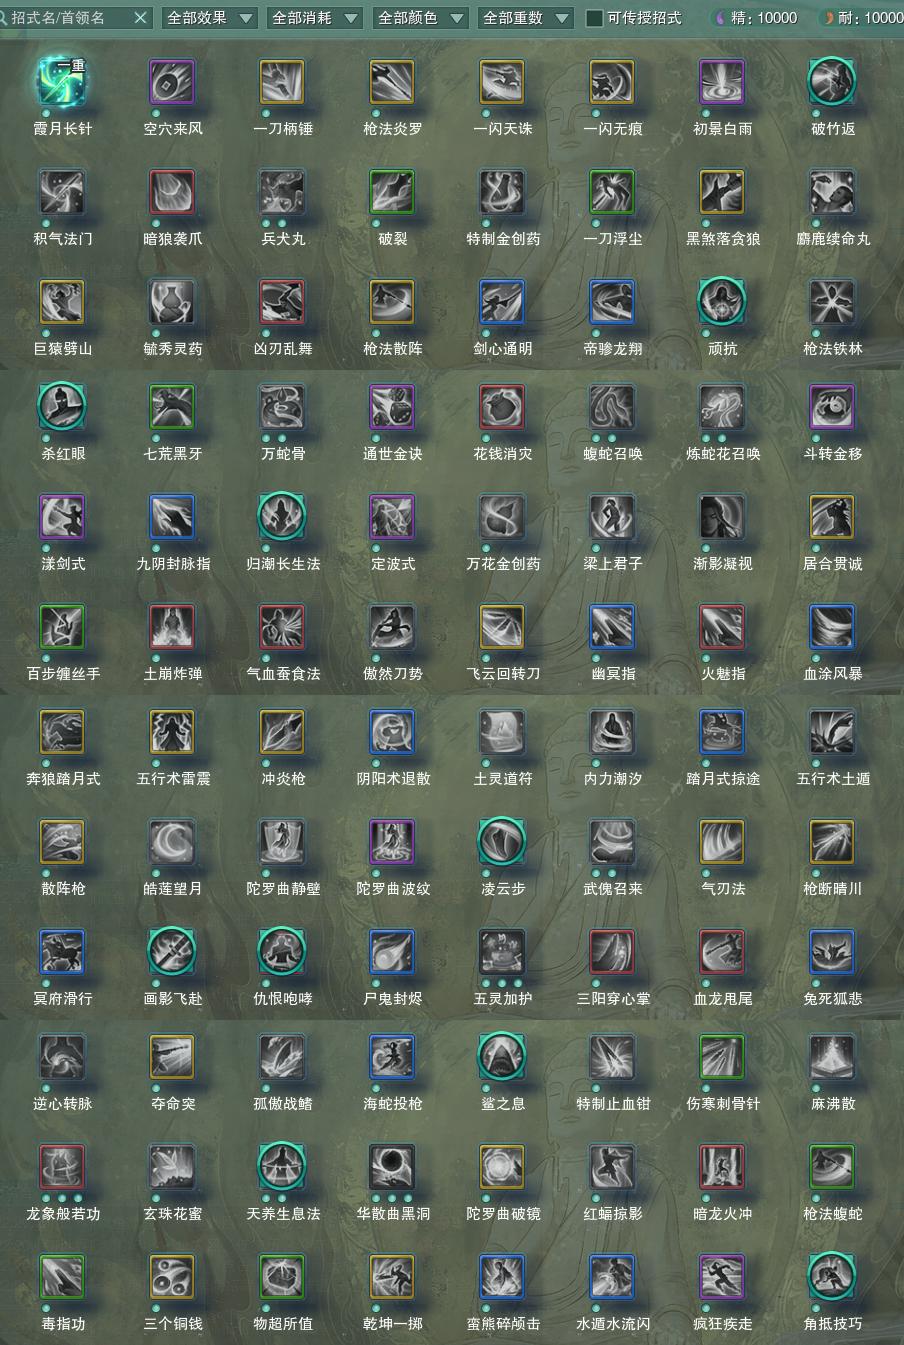Click the 特制止血钳 skill label
This screenshot has height=1345, width=904.
(x=613, y=1104)
